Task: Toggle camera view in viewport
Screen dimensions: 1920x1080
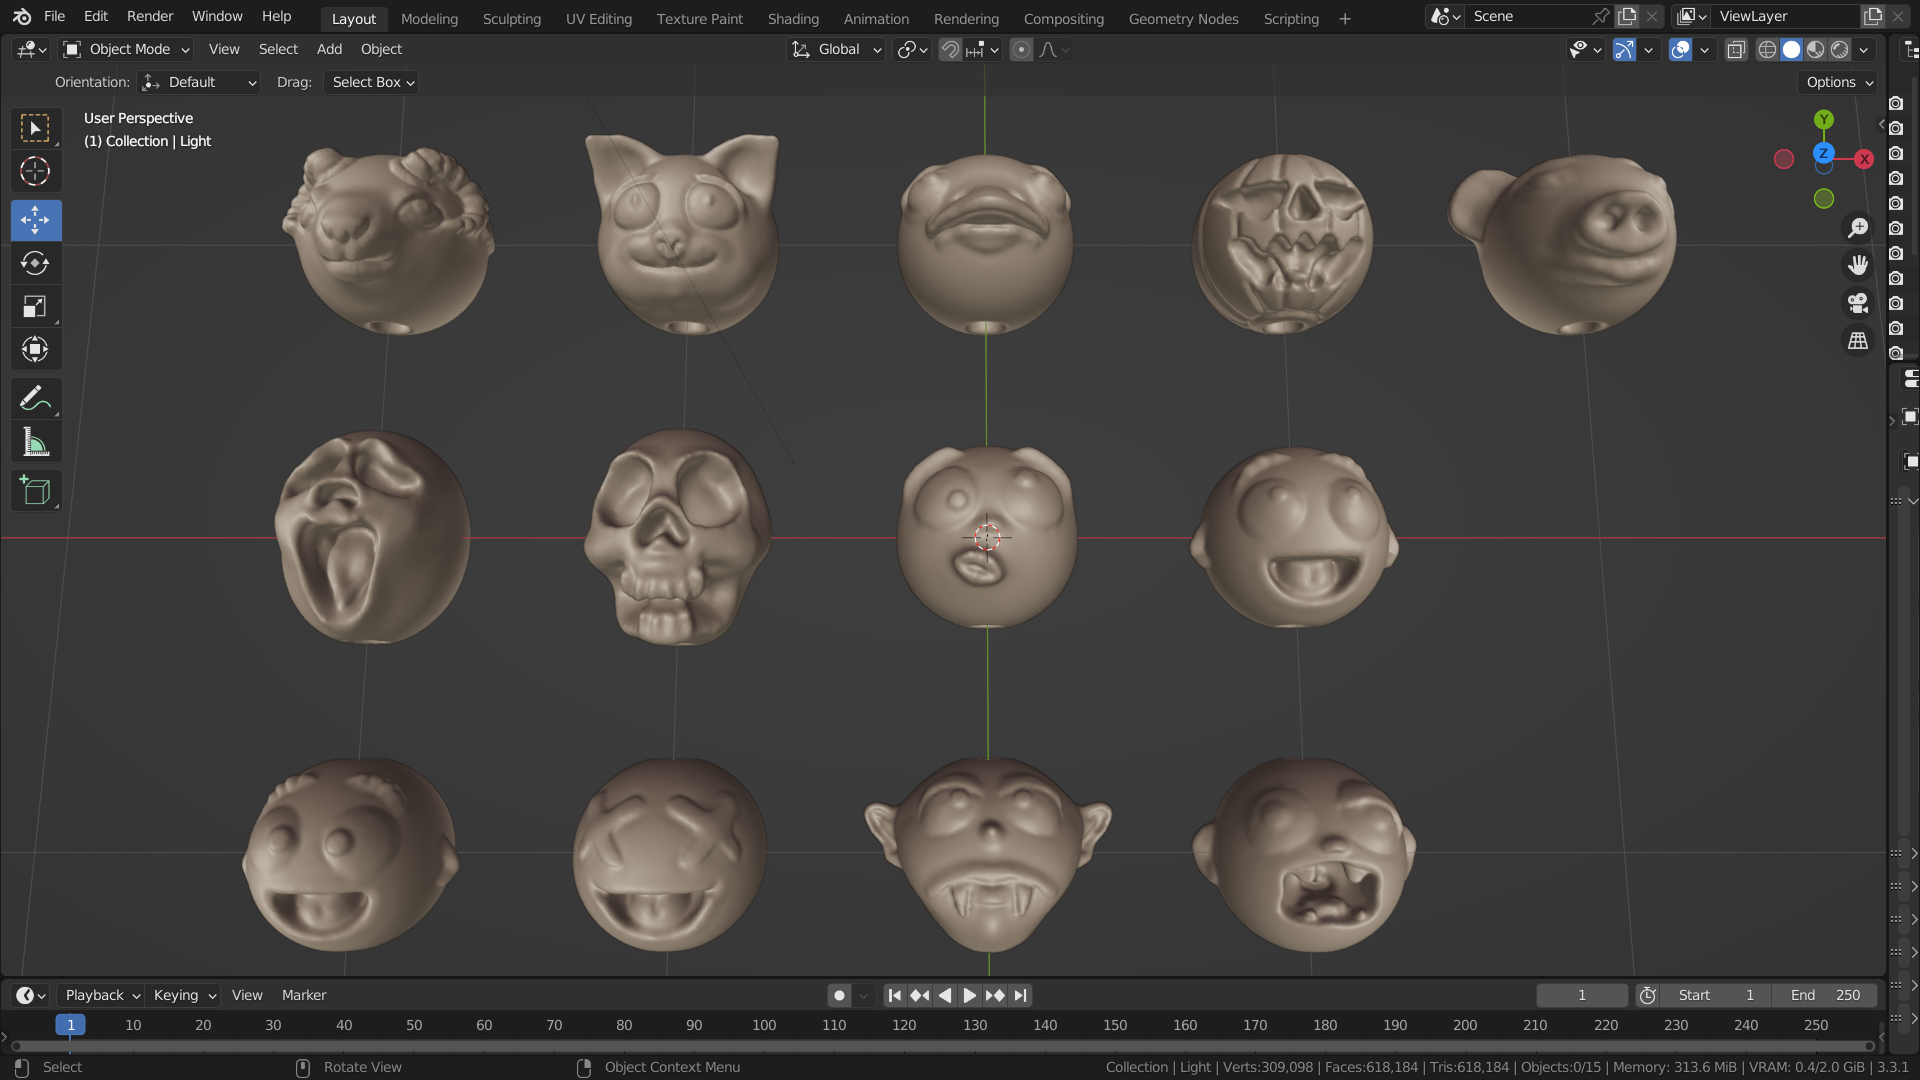Action: click(x=1858, y=303)
